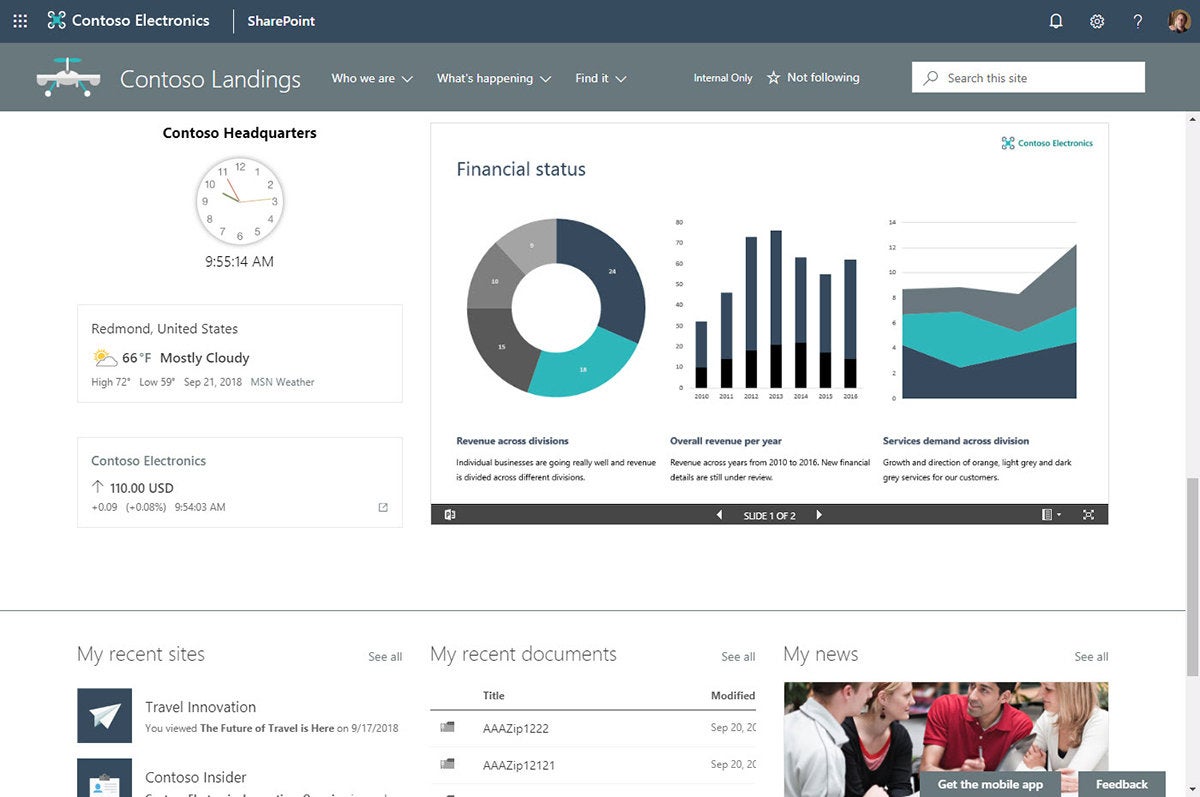Go to the next slide arrow
Screen dimensions: 1200x797
pyautogui.click(x=819, y=515)
